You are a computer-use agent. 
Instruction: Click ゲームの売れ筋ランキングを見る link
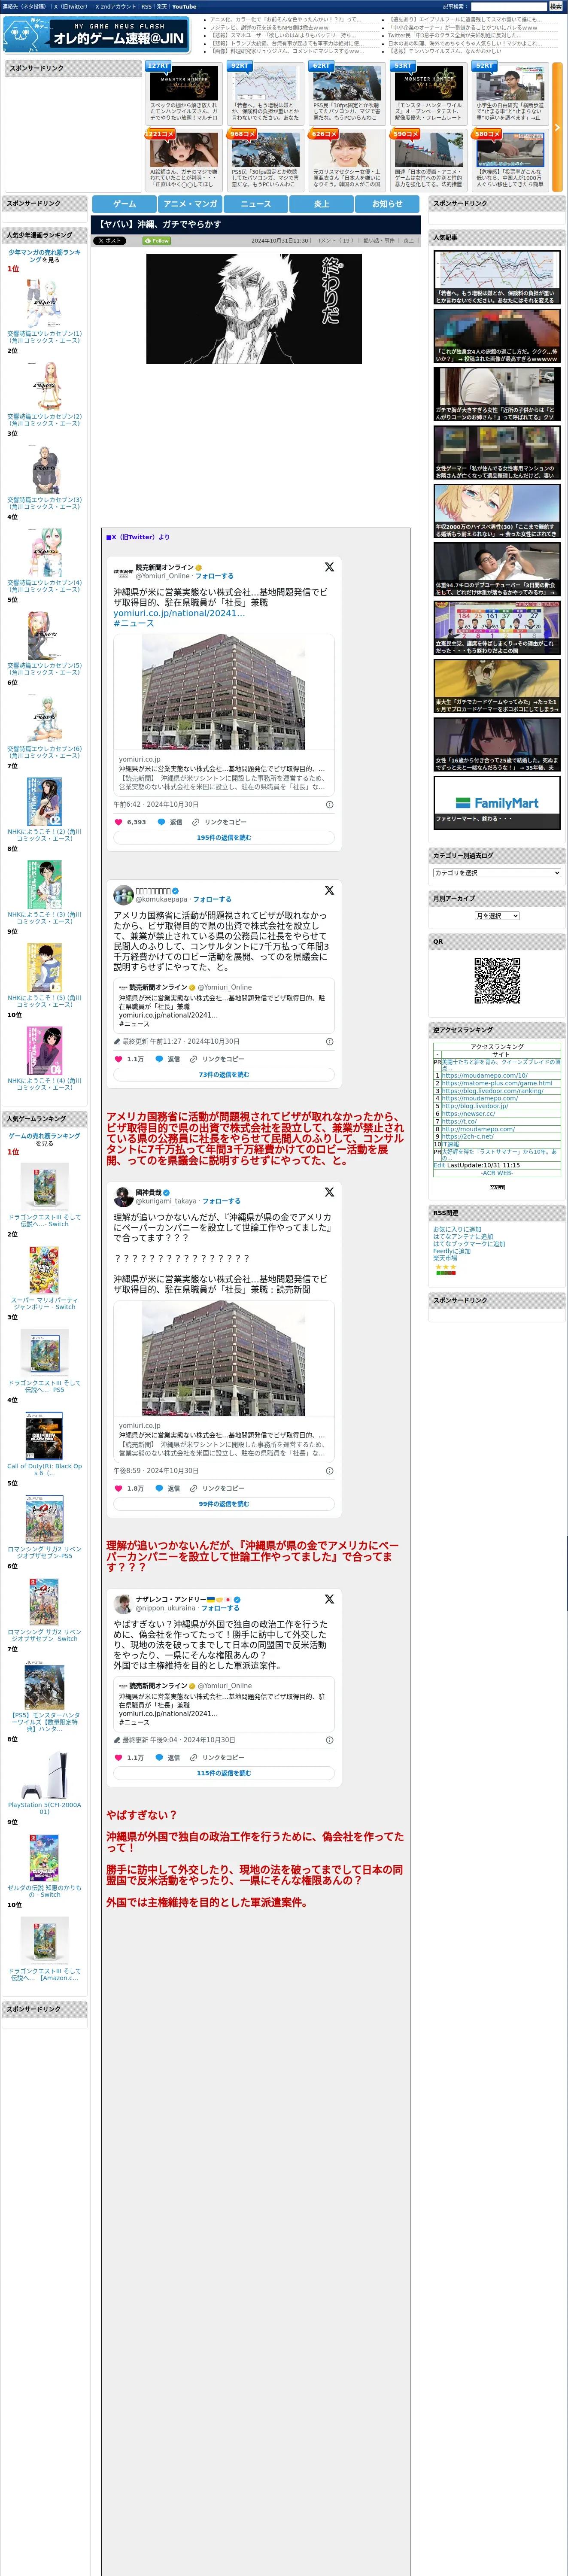44,1140
